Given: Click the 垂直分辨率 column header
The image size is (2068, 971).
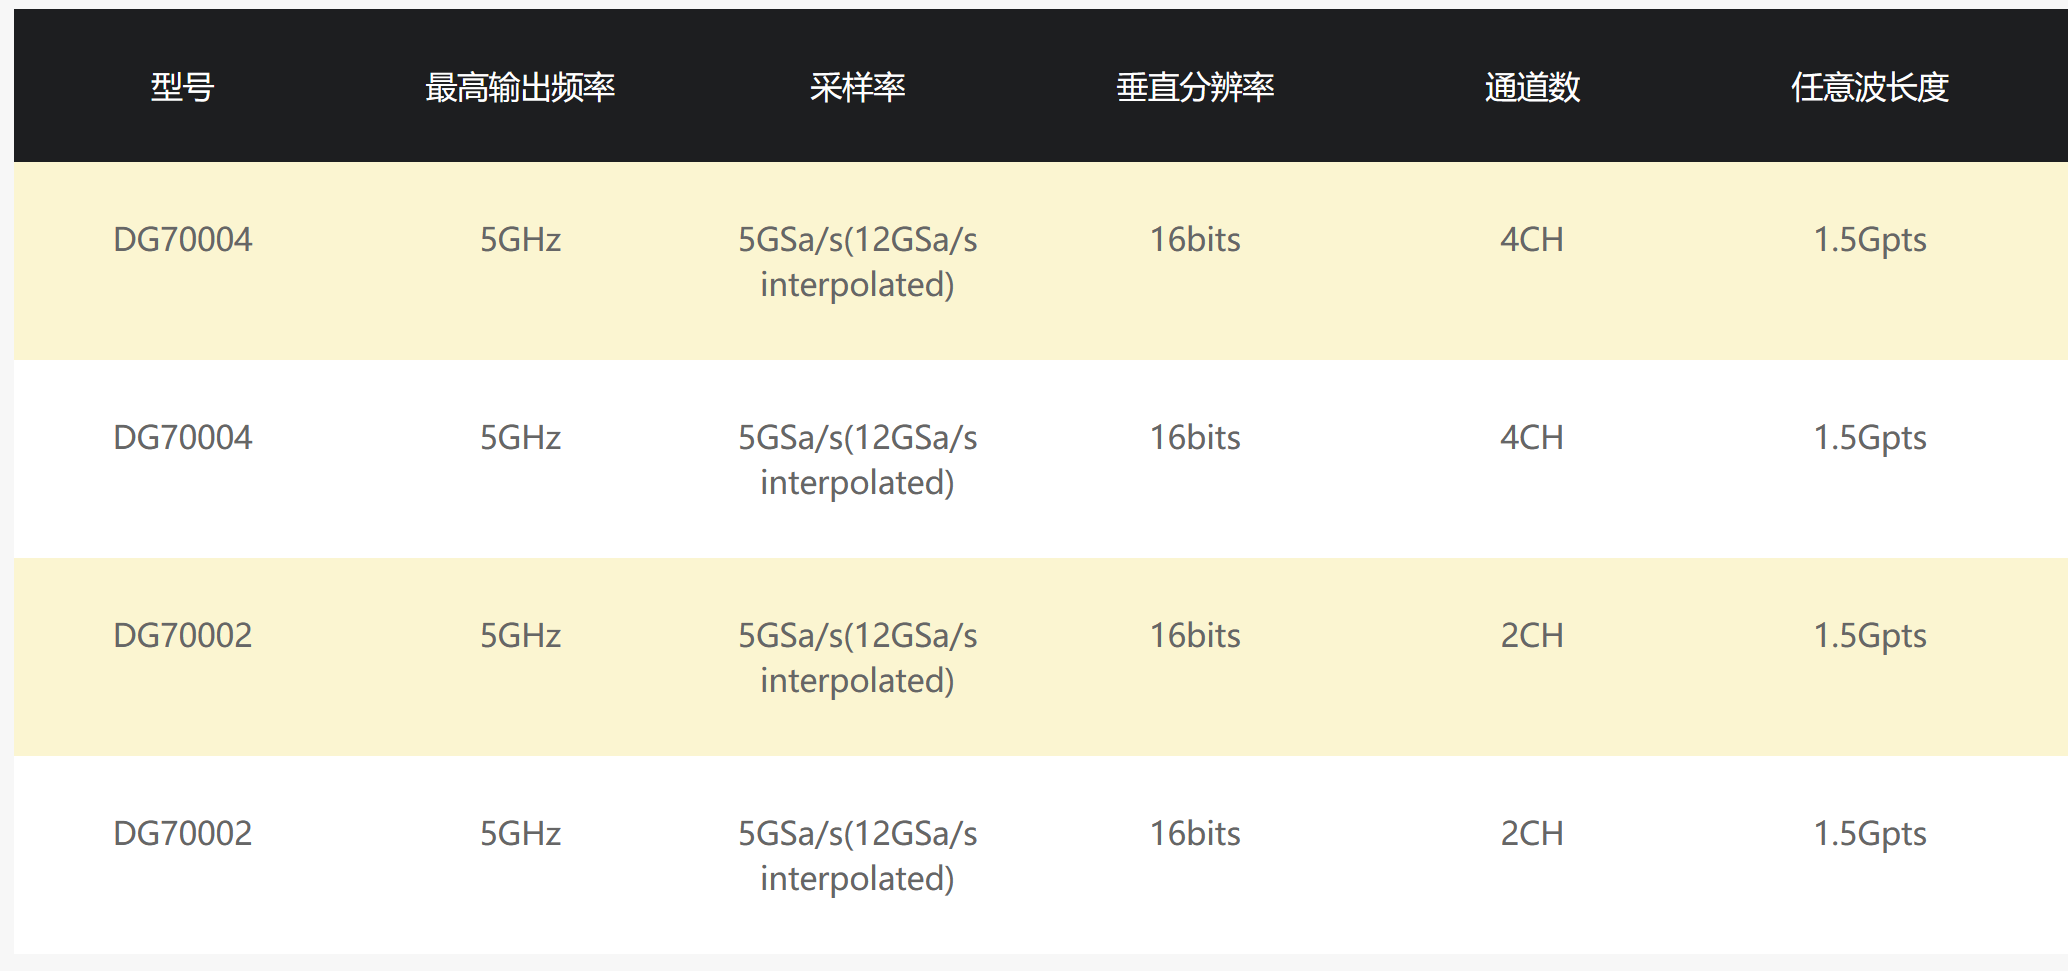Looking at the screenshot, I should tap(1195, 88).
